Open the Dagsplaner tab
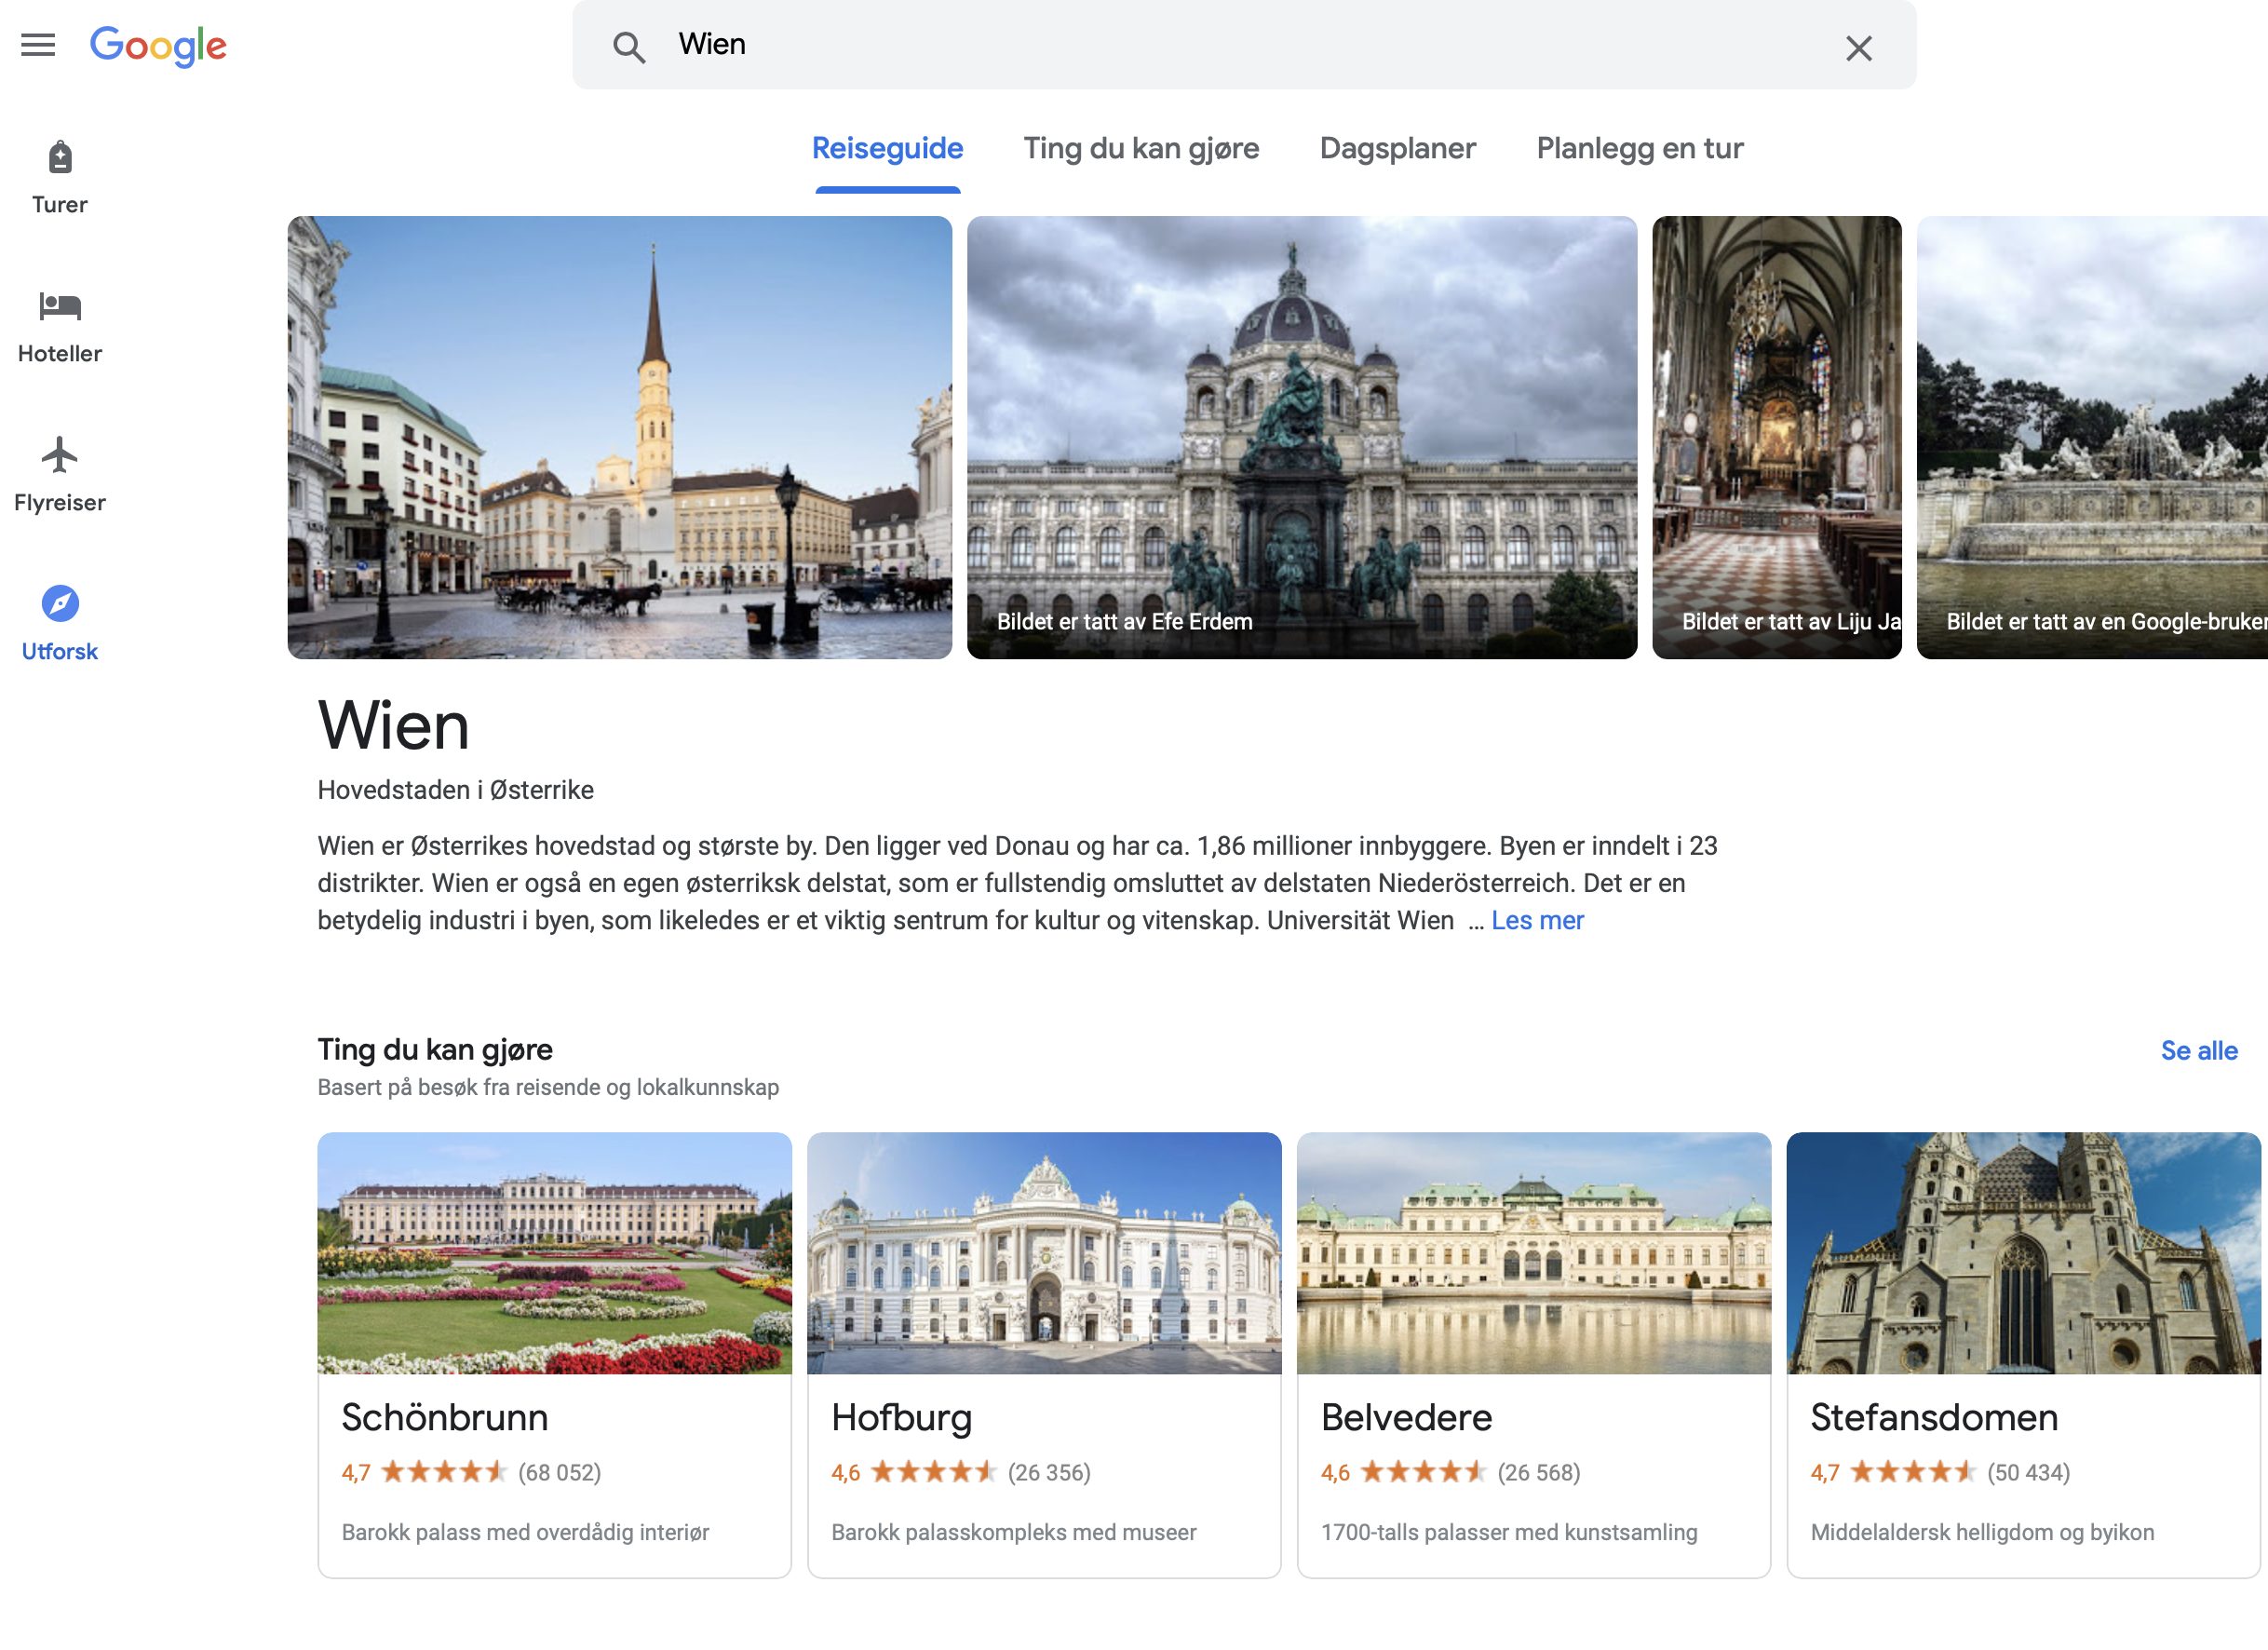 tap(1397, 148)
